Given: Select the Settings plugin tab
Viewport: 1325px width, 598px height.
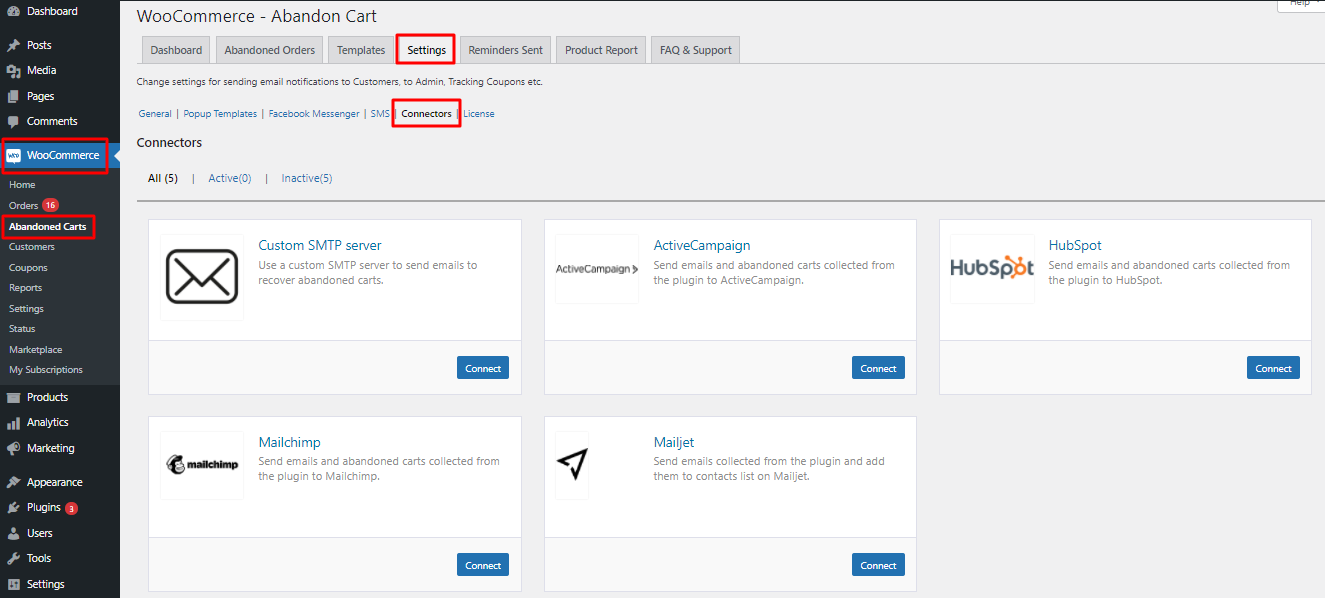Looking at the screenshot, I should 427,50.
